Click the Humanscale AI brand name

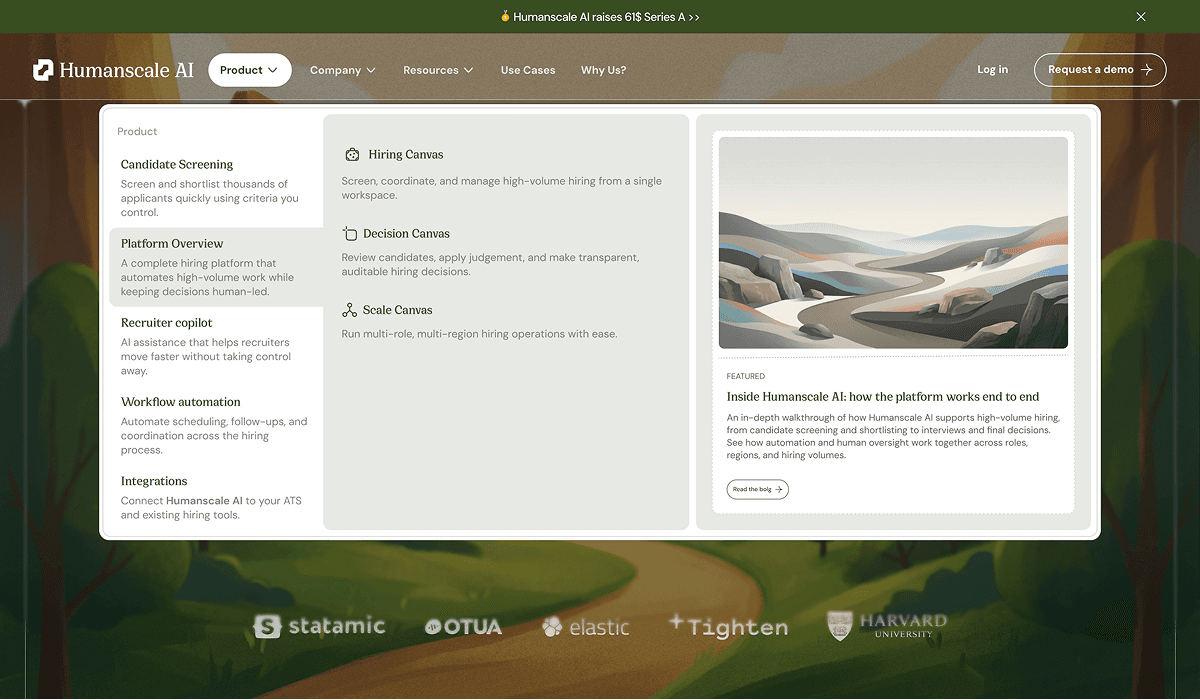point(126,70)
